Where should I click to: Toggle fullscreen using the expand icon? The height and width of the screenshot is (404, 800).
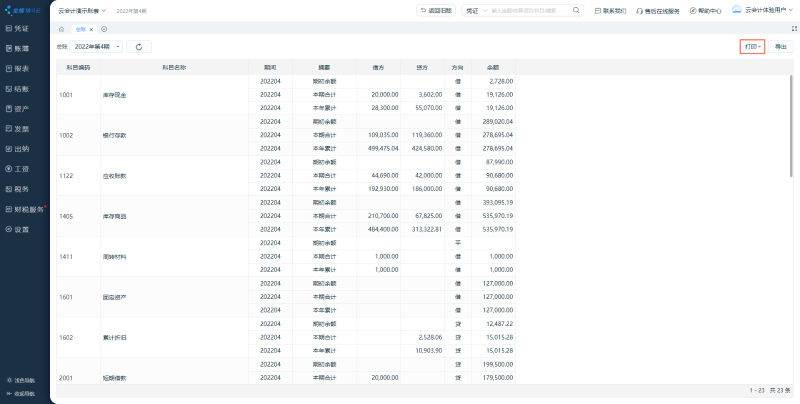(x=794, y=29)
